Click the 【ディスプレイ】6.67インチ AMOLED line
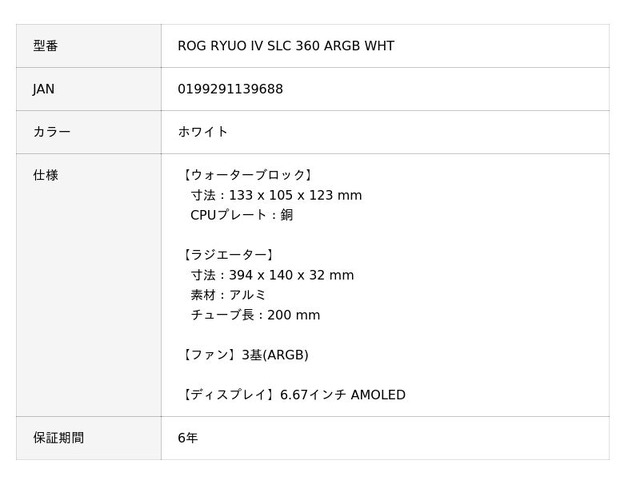Screen dimensions: 640x484 [x=293, y=395]
